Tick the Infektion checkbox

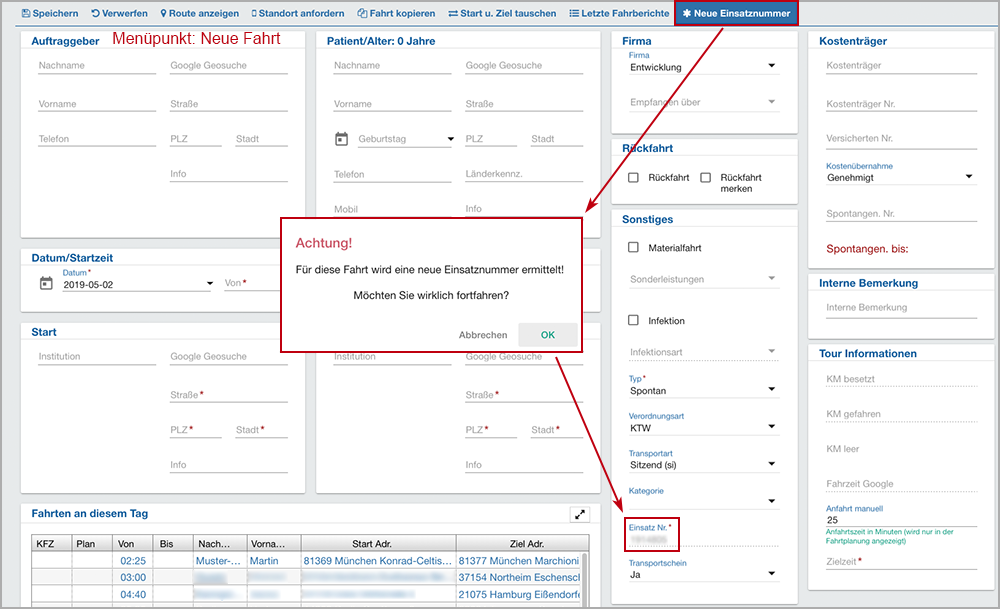click(633, 321)
